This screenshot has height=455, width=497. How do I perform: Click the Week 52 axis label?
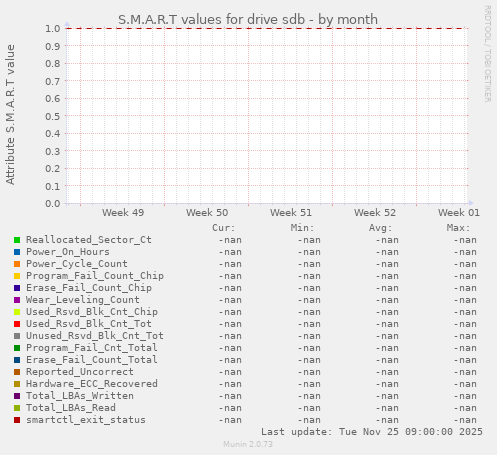pos(375,213)
